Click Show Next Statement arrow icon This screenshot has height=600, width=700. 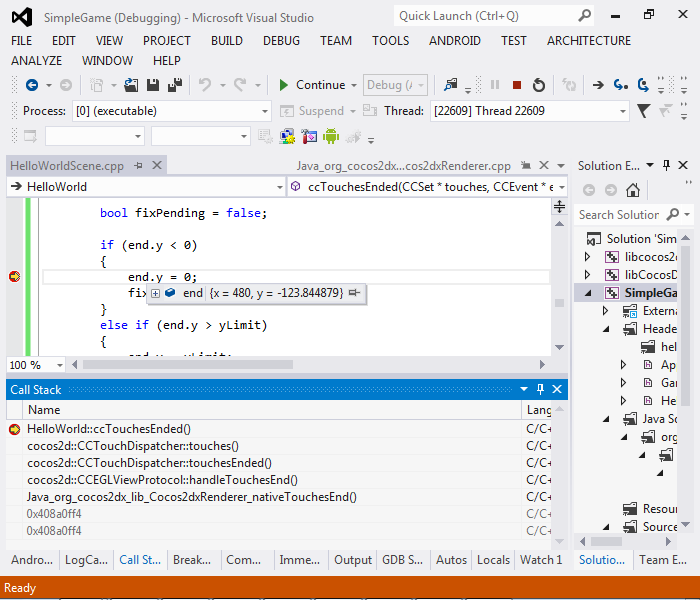tap(598, 85)
